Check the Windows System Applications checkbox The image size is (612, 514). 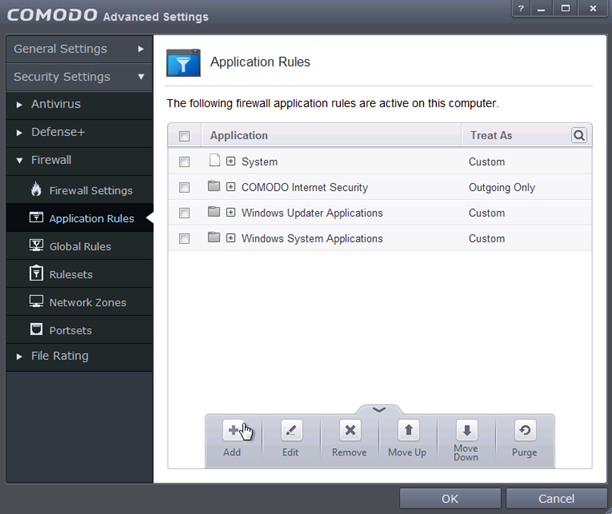point(184,238)
